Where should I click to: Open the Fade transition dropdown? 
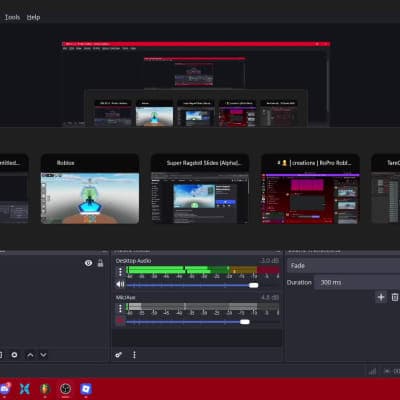point(343,266)
